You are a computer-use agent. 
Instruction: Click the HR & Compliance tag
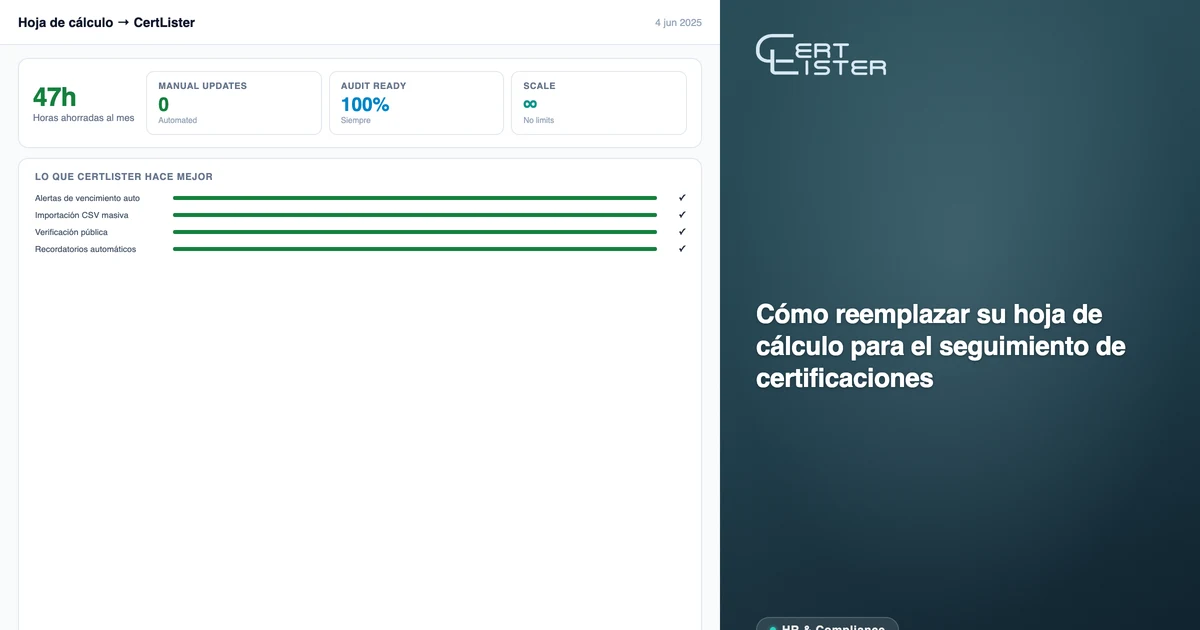click(827, 624)
